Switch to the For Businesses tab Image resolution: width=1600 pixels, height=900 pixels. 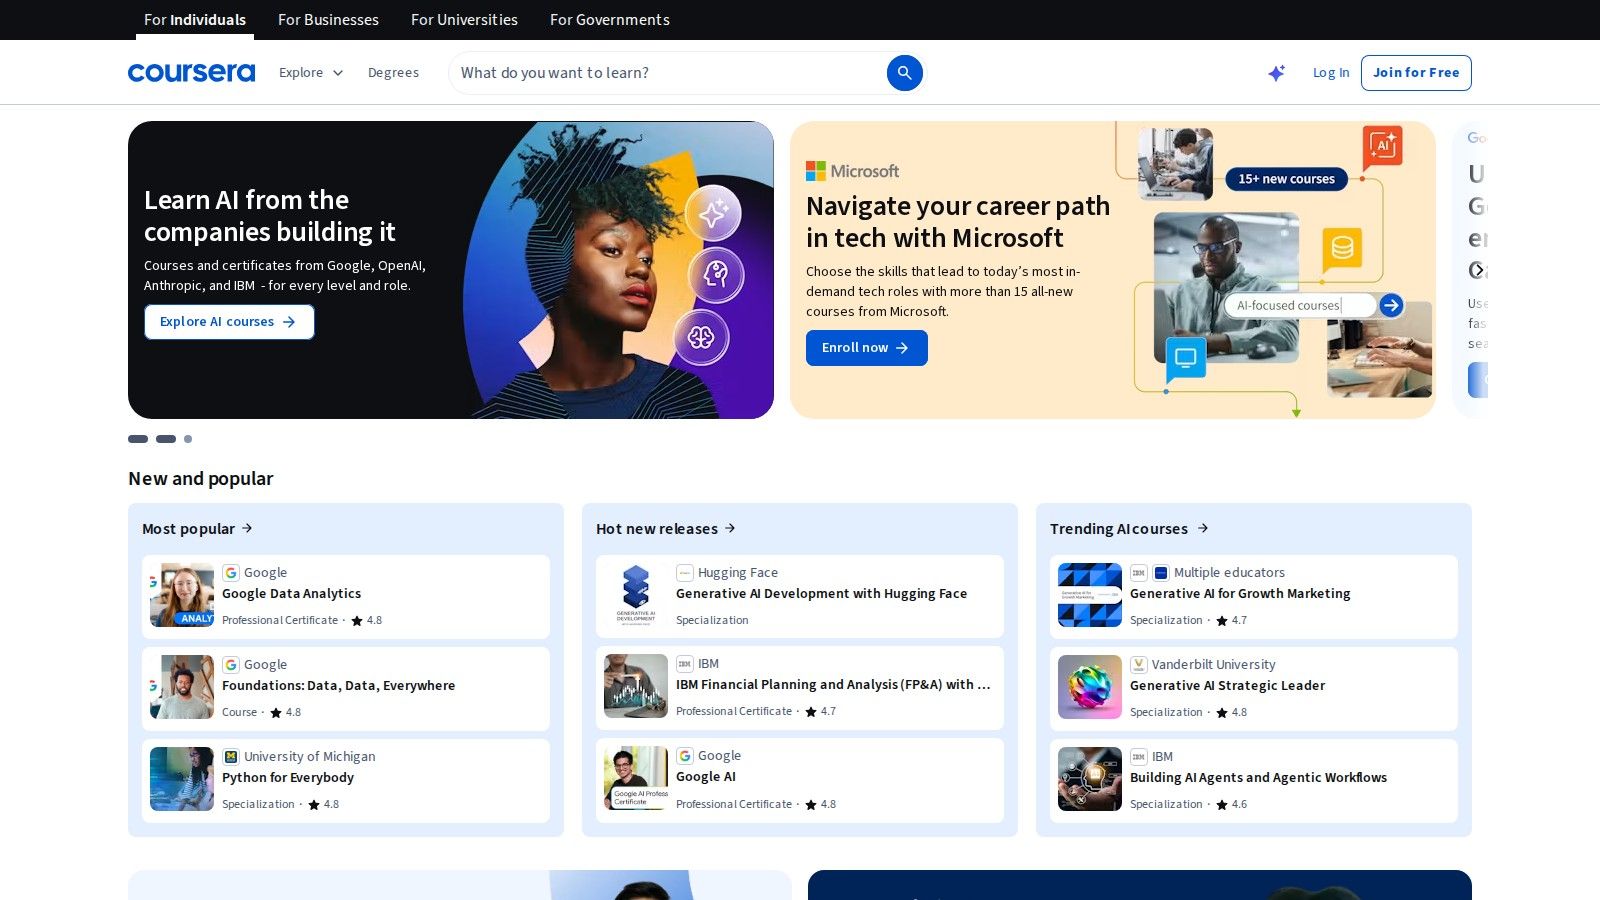tap(328, 20)
